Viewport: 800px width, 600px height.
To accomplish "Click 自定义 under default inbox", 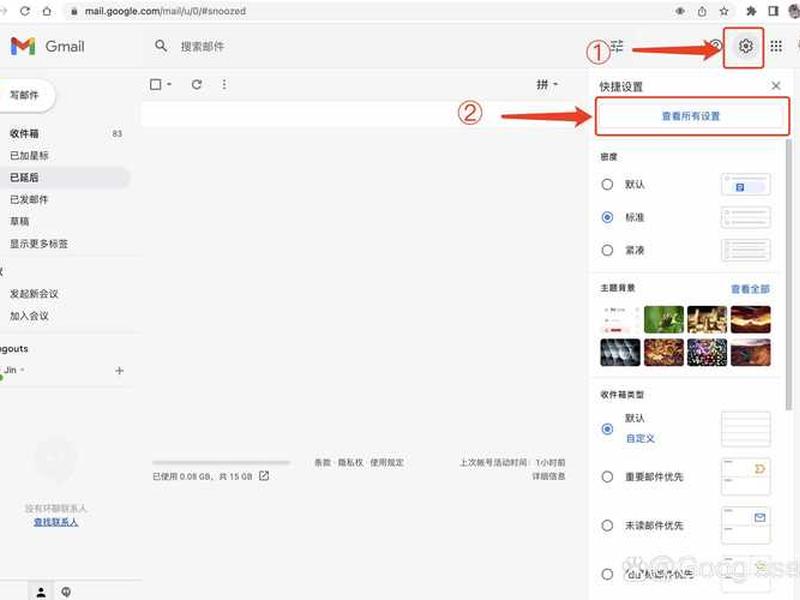I will click(640, 438).
